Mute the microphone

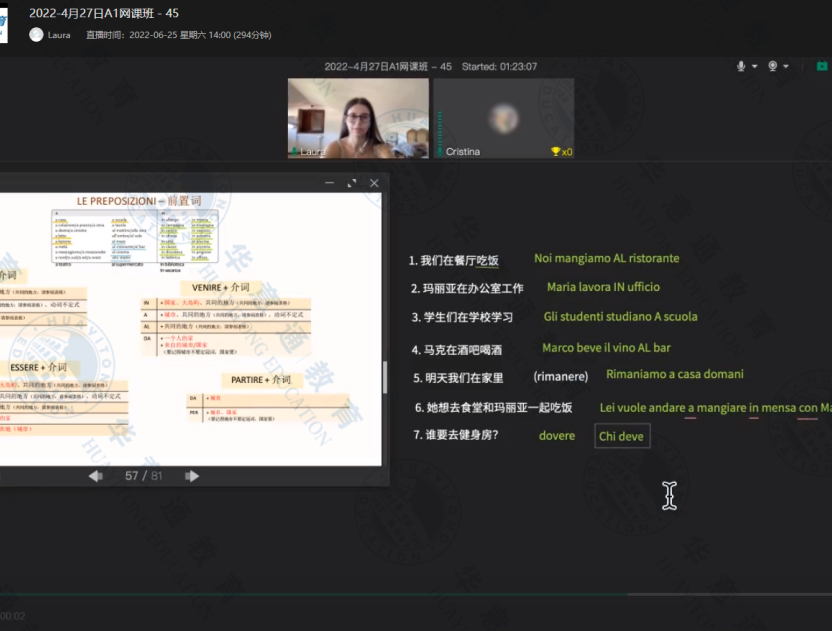click(741, 66)
